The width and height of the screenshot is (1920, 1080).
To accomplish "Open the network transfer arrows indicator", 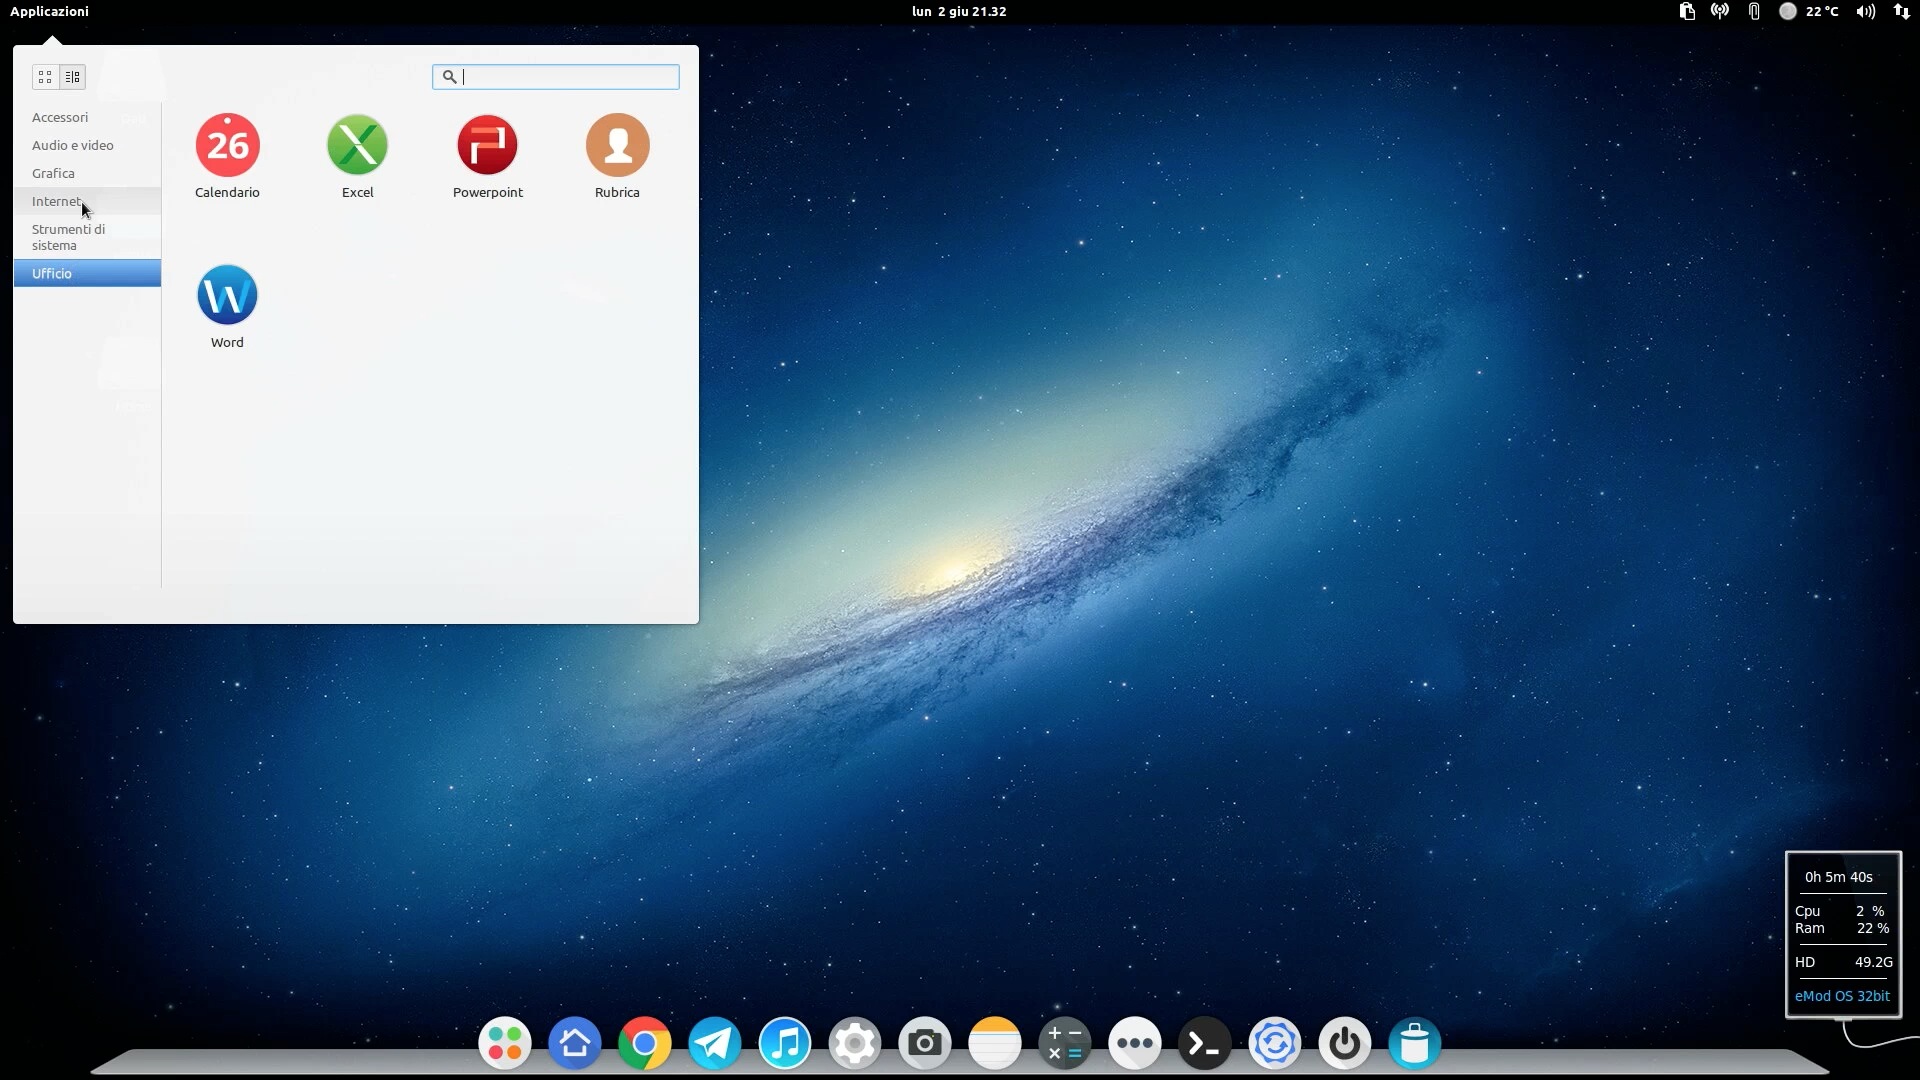I will click(1902, 11).
